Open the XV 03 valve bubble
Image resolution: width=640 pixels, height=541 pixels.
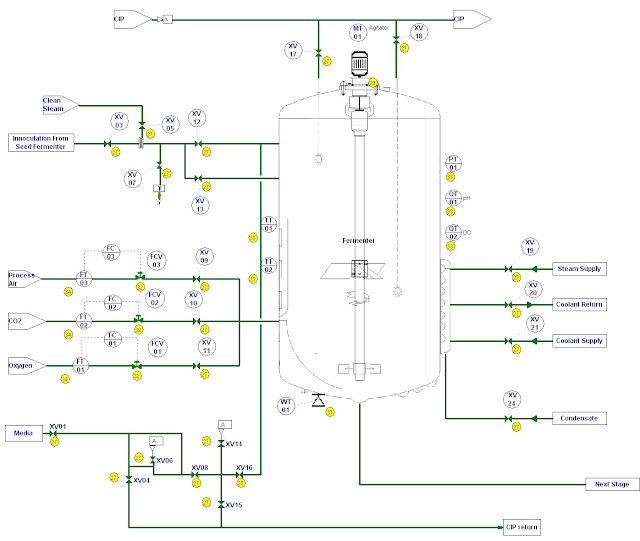click(x=119, y=121)
